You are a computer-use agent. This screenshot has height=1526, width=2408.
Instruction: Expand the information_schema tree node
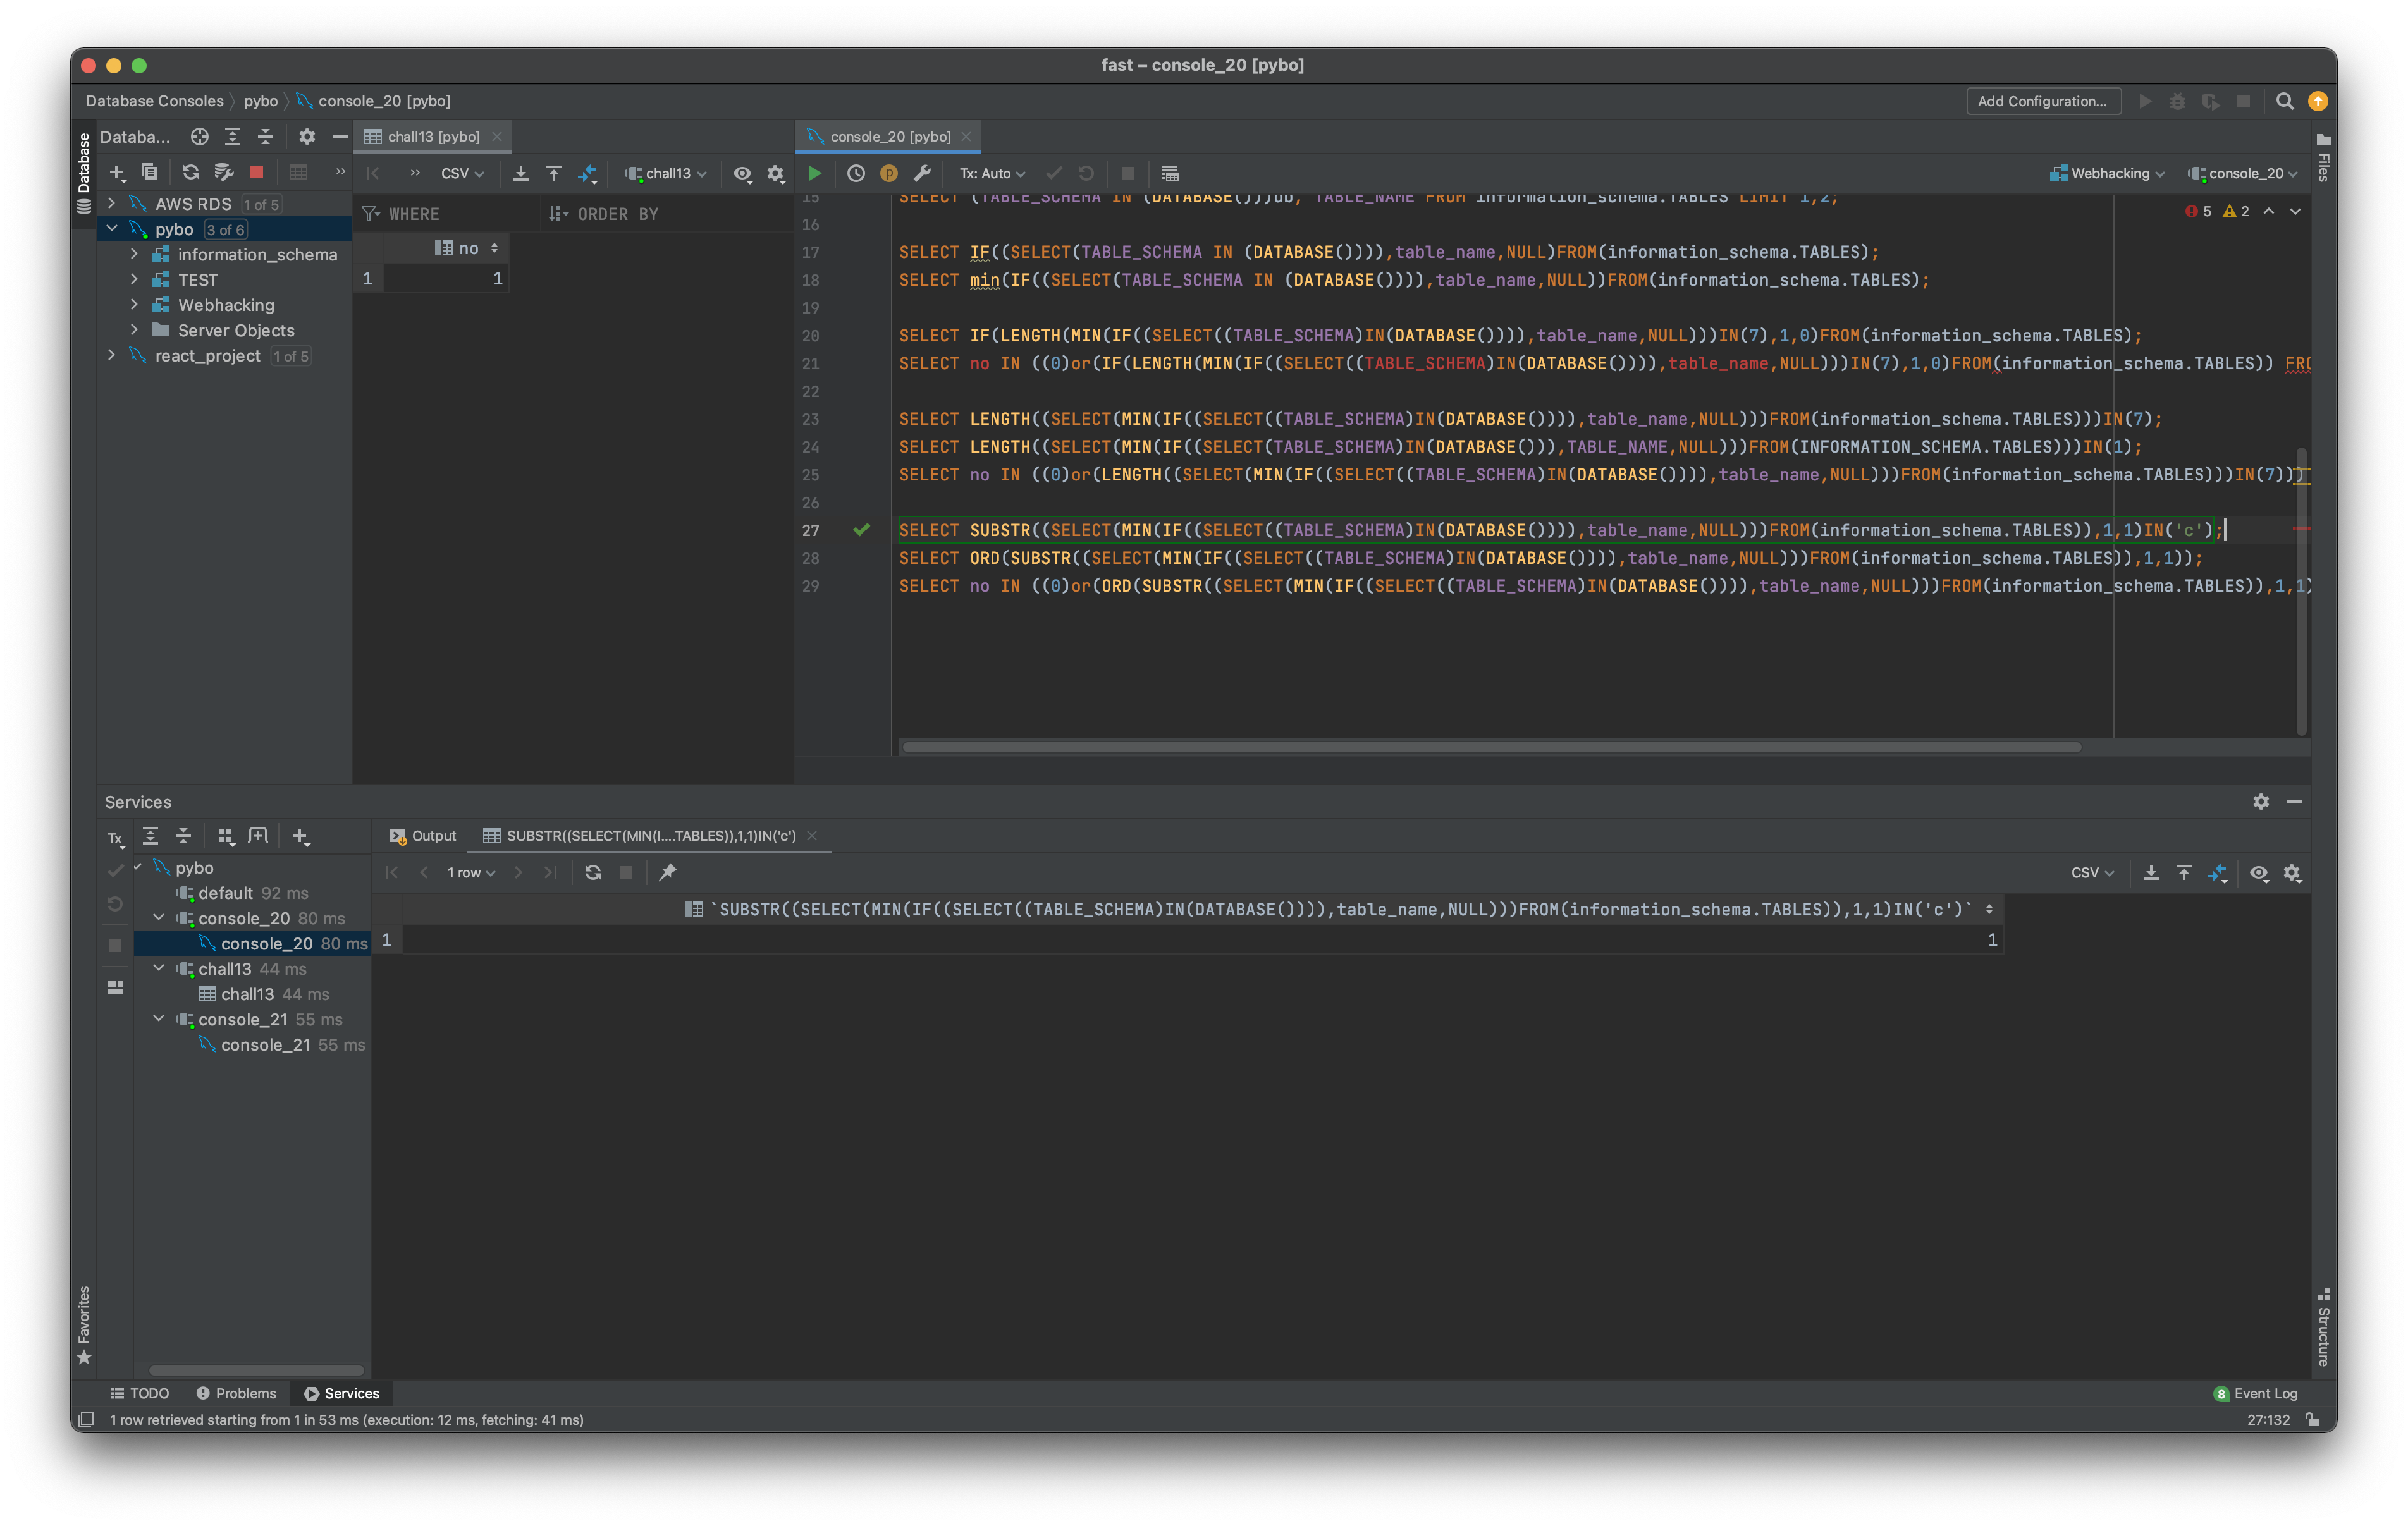pyautogui.click(x=134, y=254)
